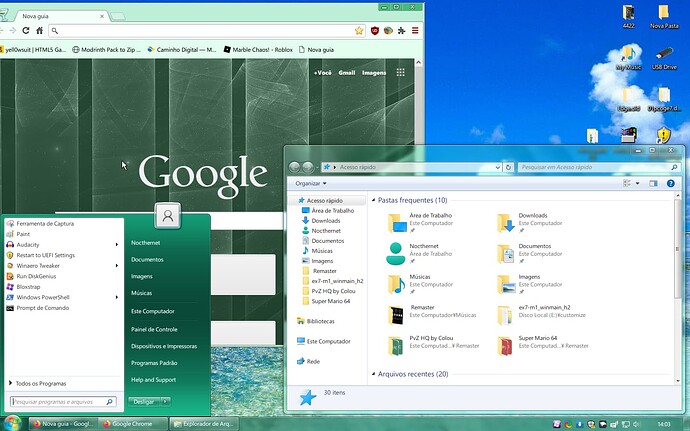Expand the Windows PowerShell submenu arrow
The height and width of the screenshot is (431, 690).
click(117, 298)
